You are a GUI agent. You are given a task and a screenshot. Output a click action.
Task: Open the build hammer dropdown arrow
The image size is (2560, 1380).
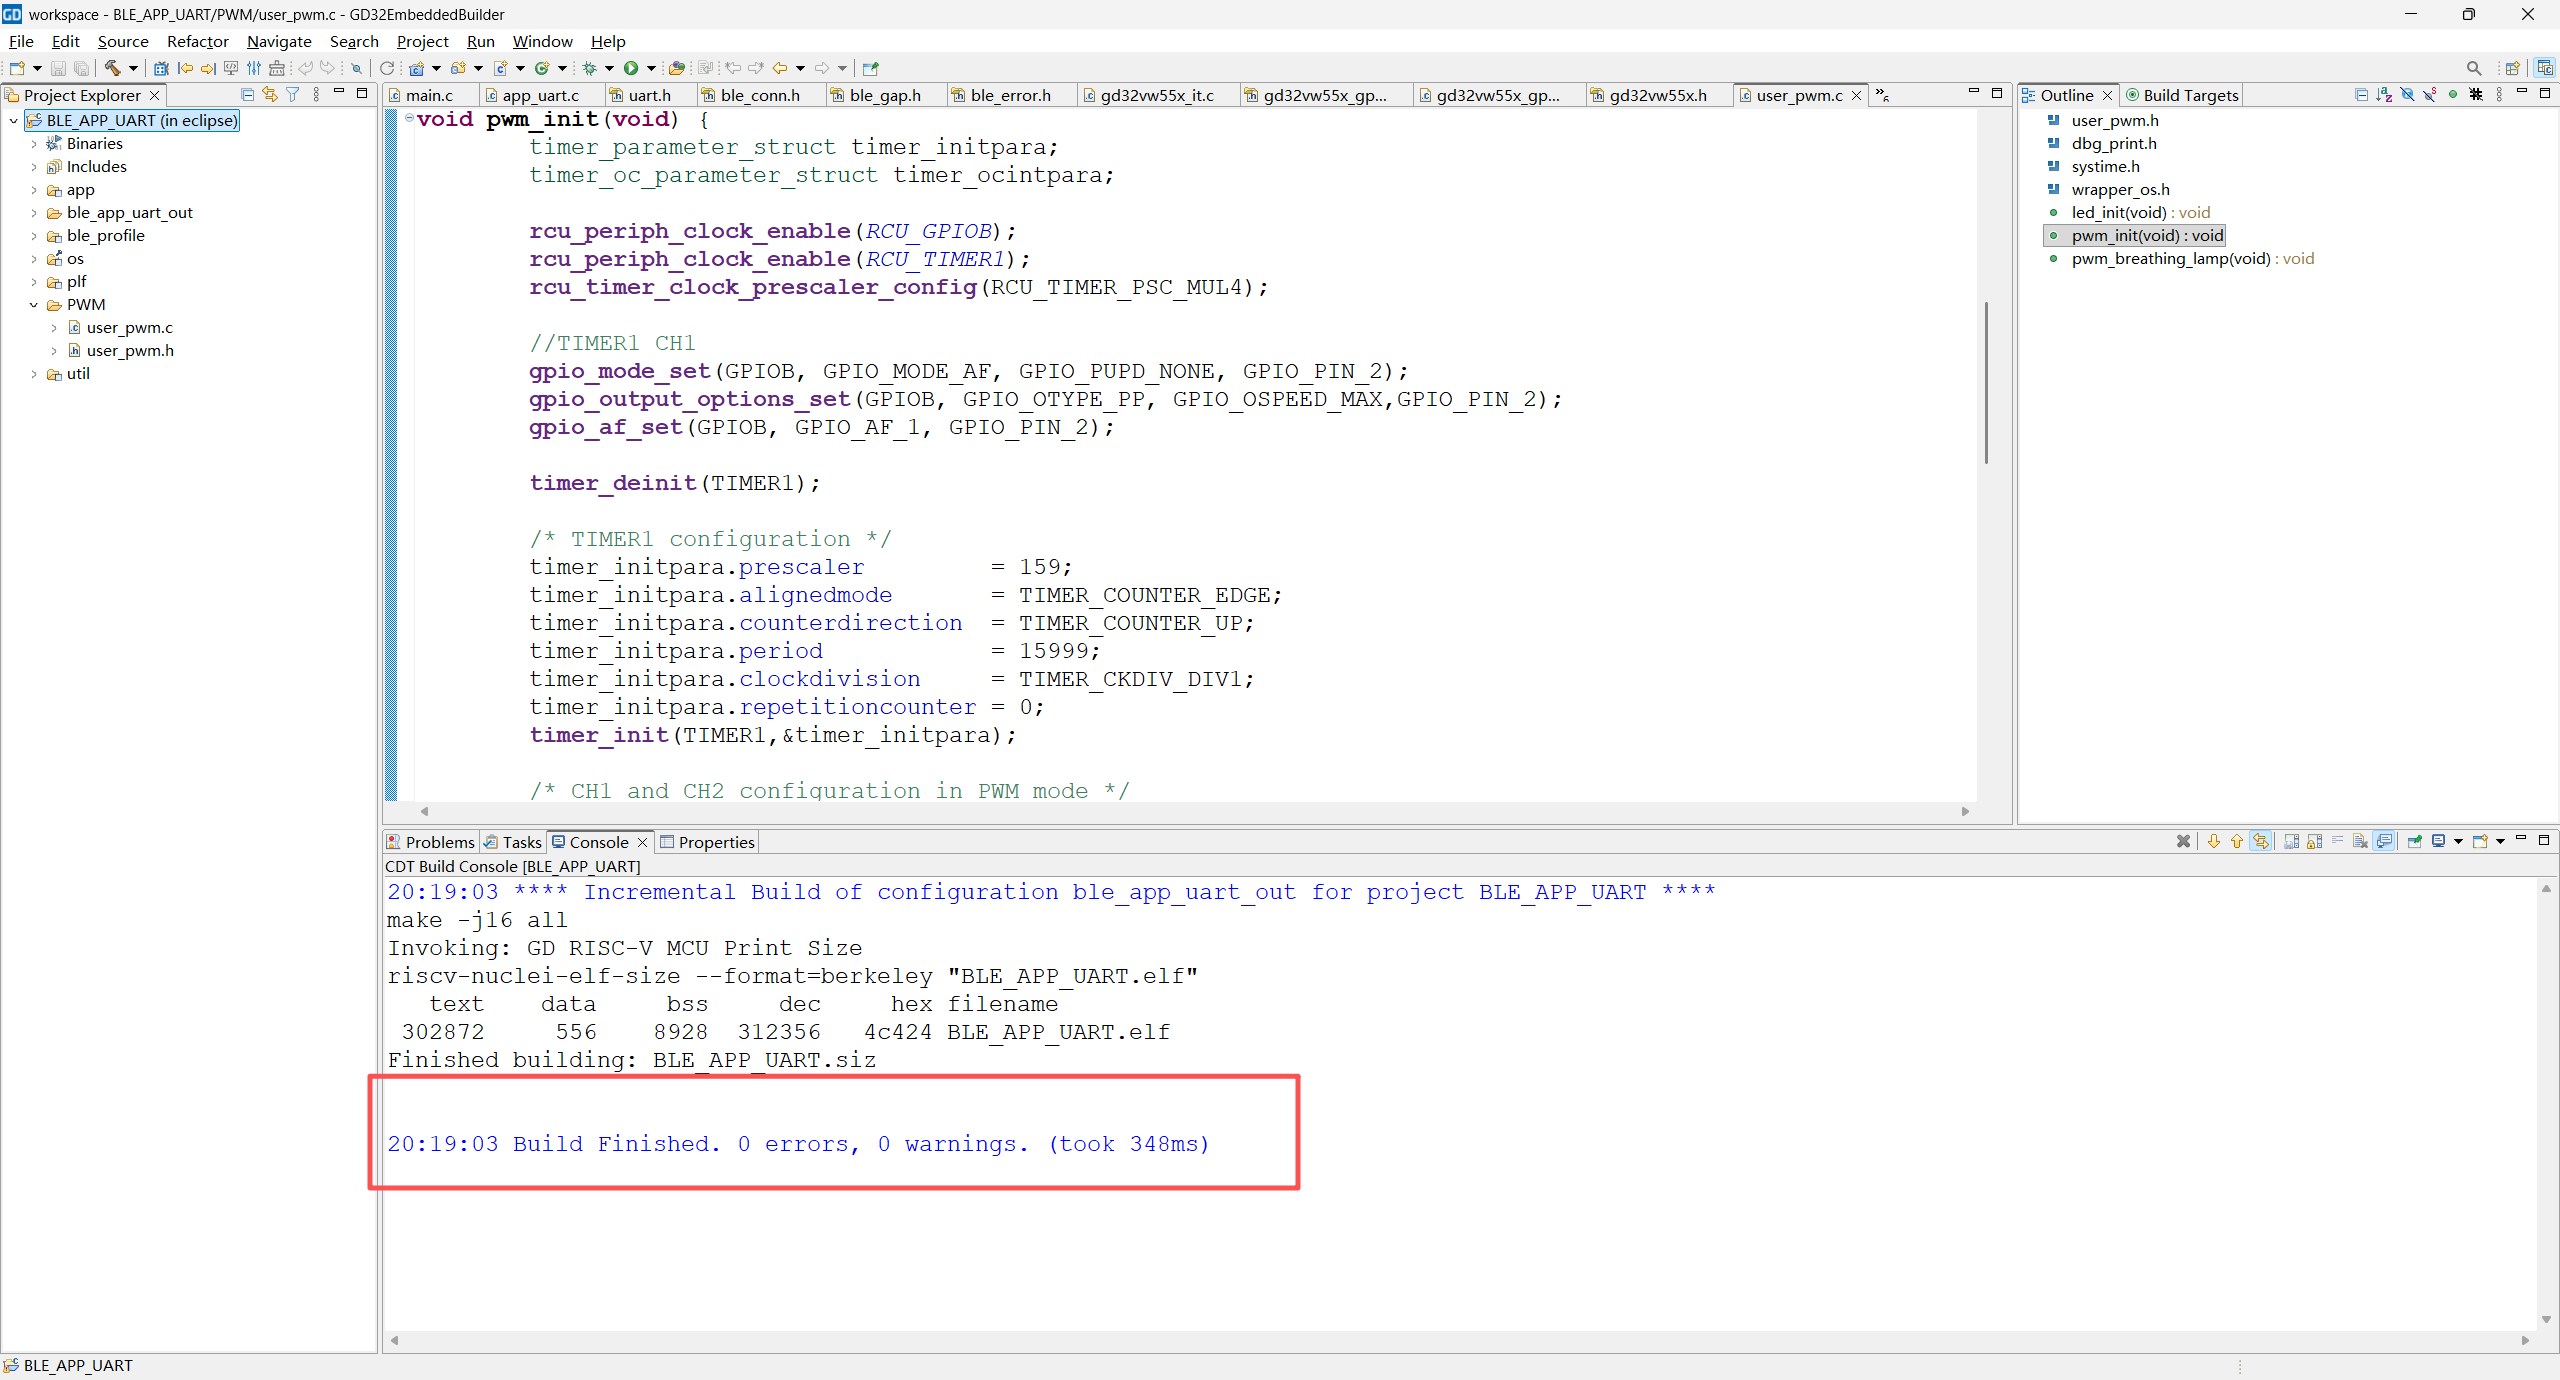click(133, 68)
